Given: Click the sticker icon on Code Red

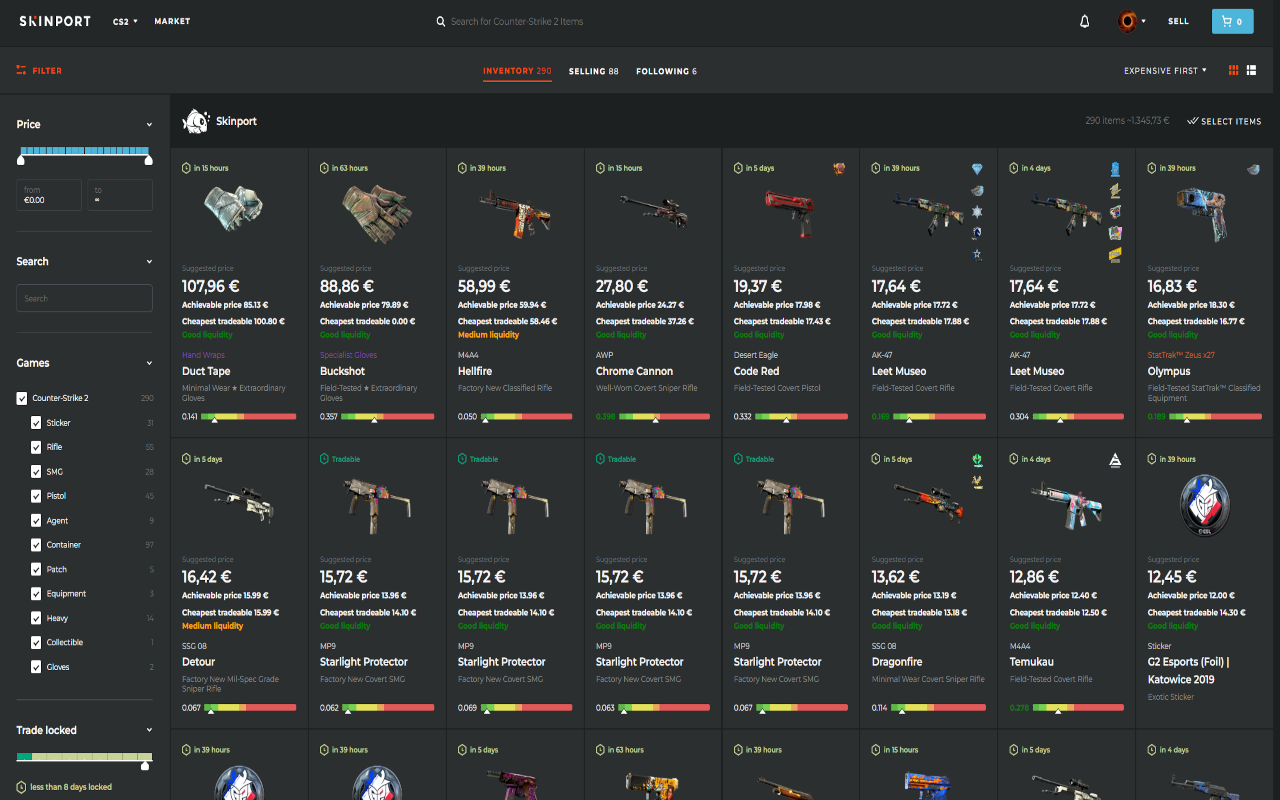Looking at the screenshot, I should coord(839,168).
